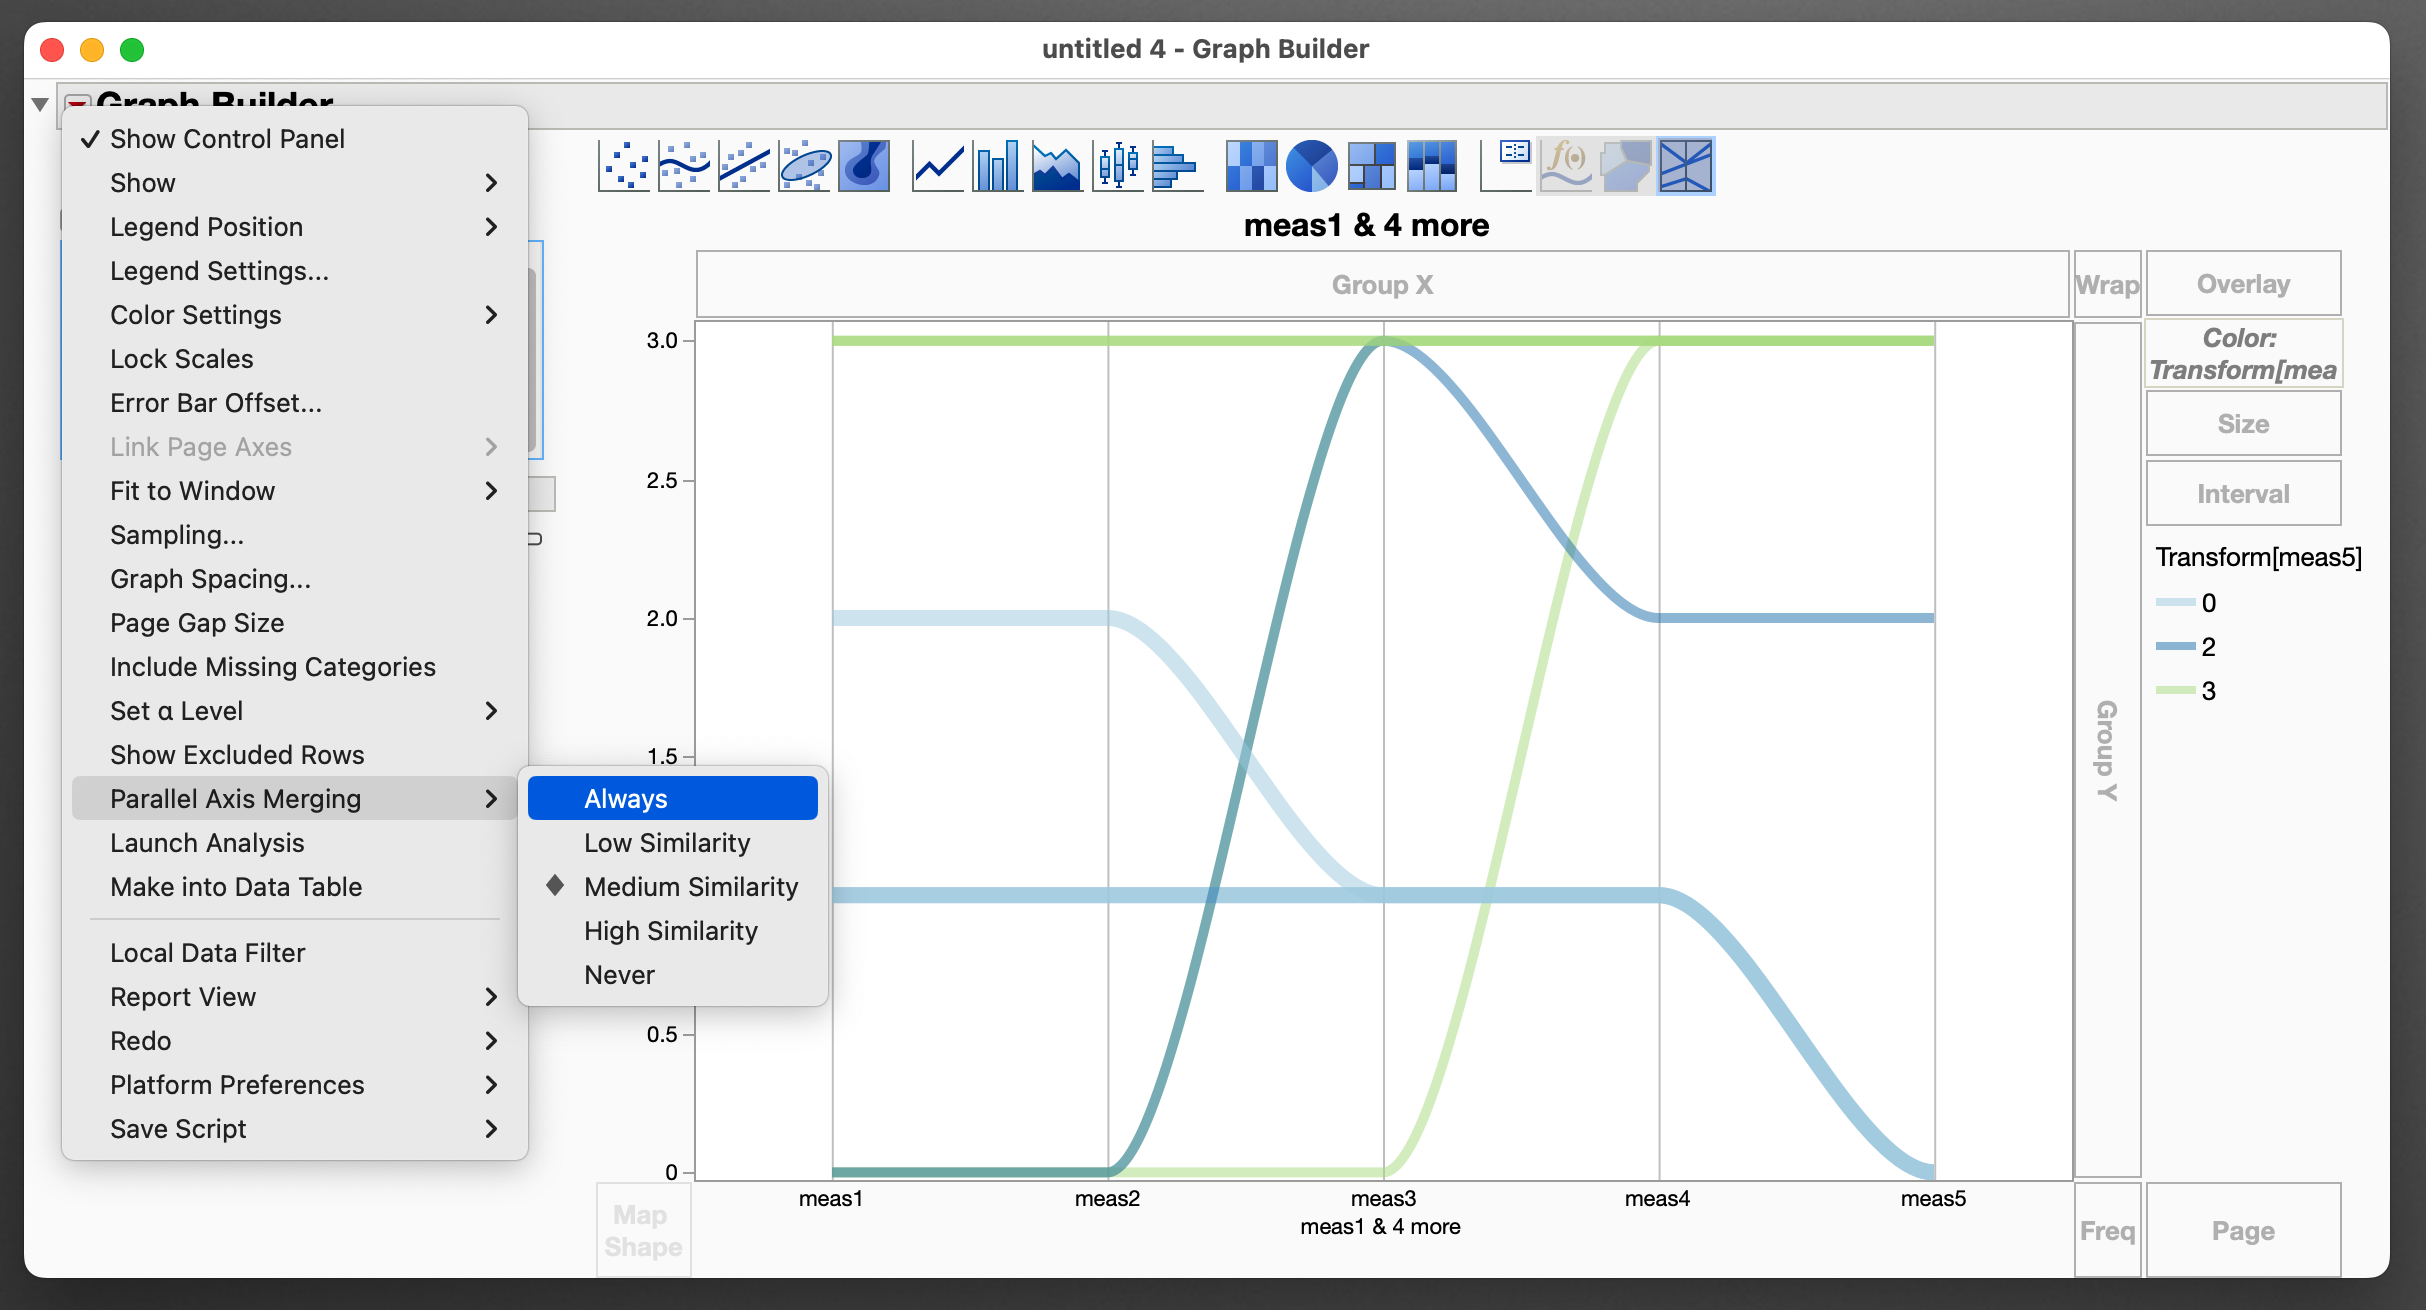The width and height of the screenshot is (2426, 1310).
Task: Choose the Bar chart element icon
Action: coord(997,165)
